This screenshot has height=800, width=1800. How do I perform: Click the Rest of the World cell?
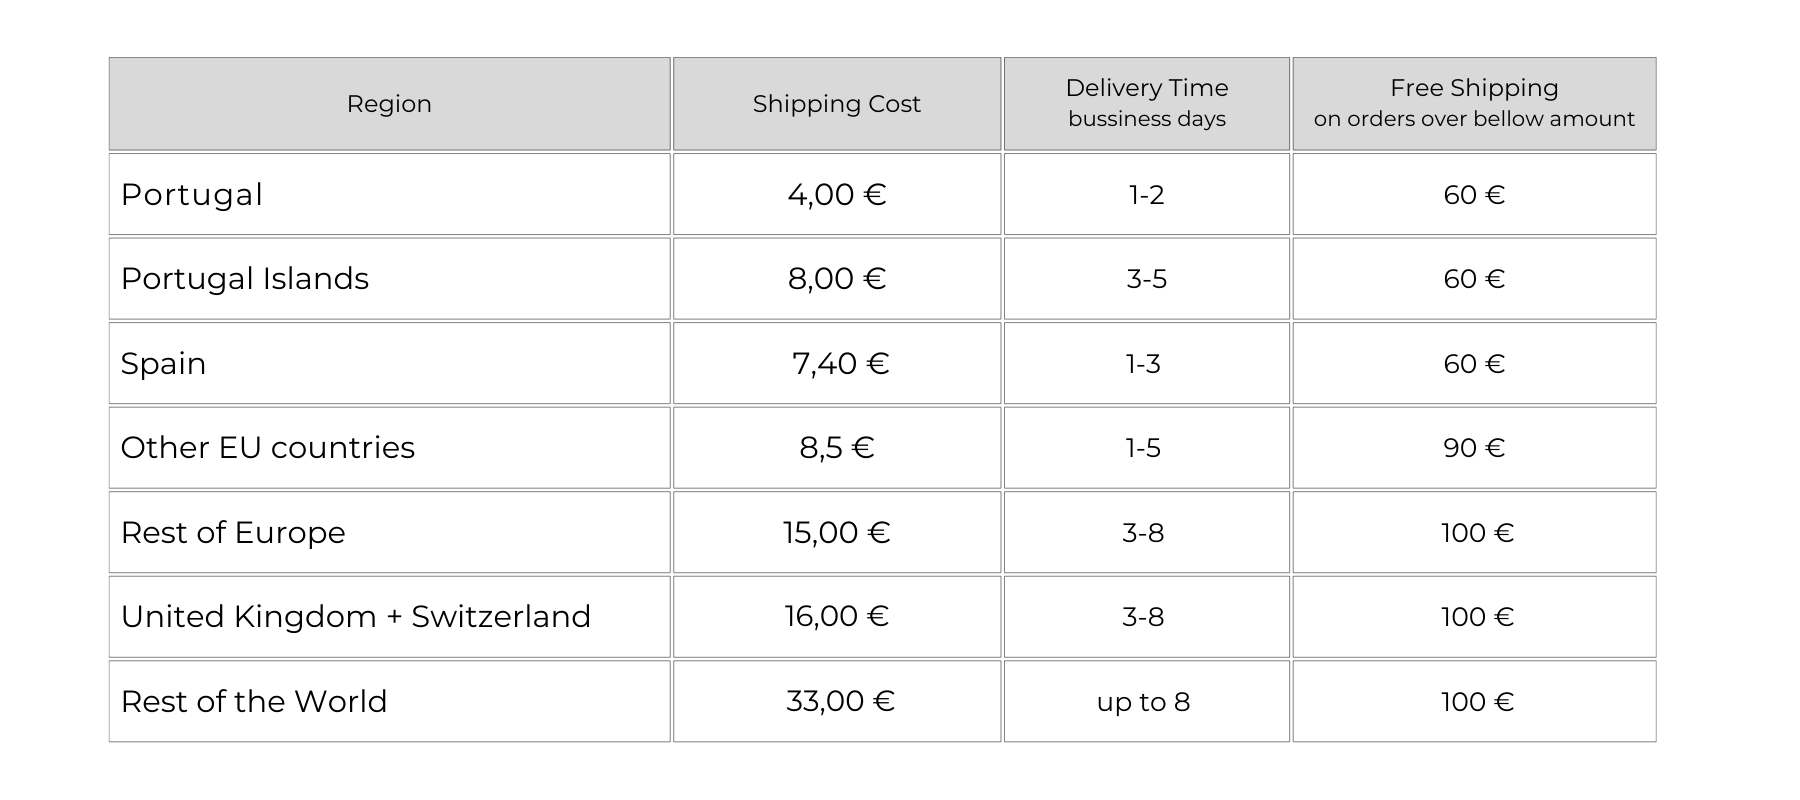click(254, 701)
